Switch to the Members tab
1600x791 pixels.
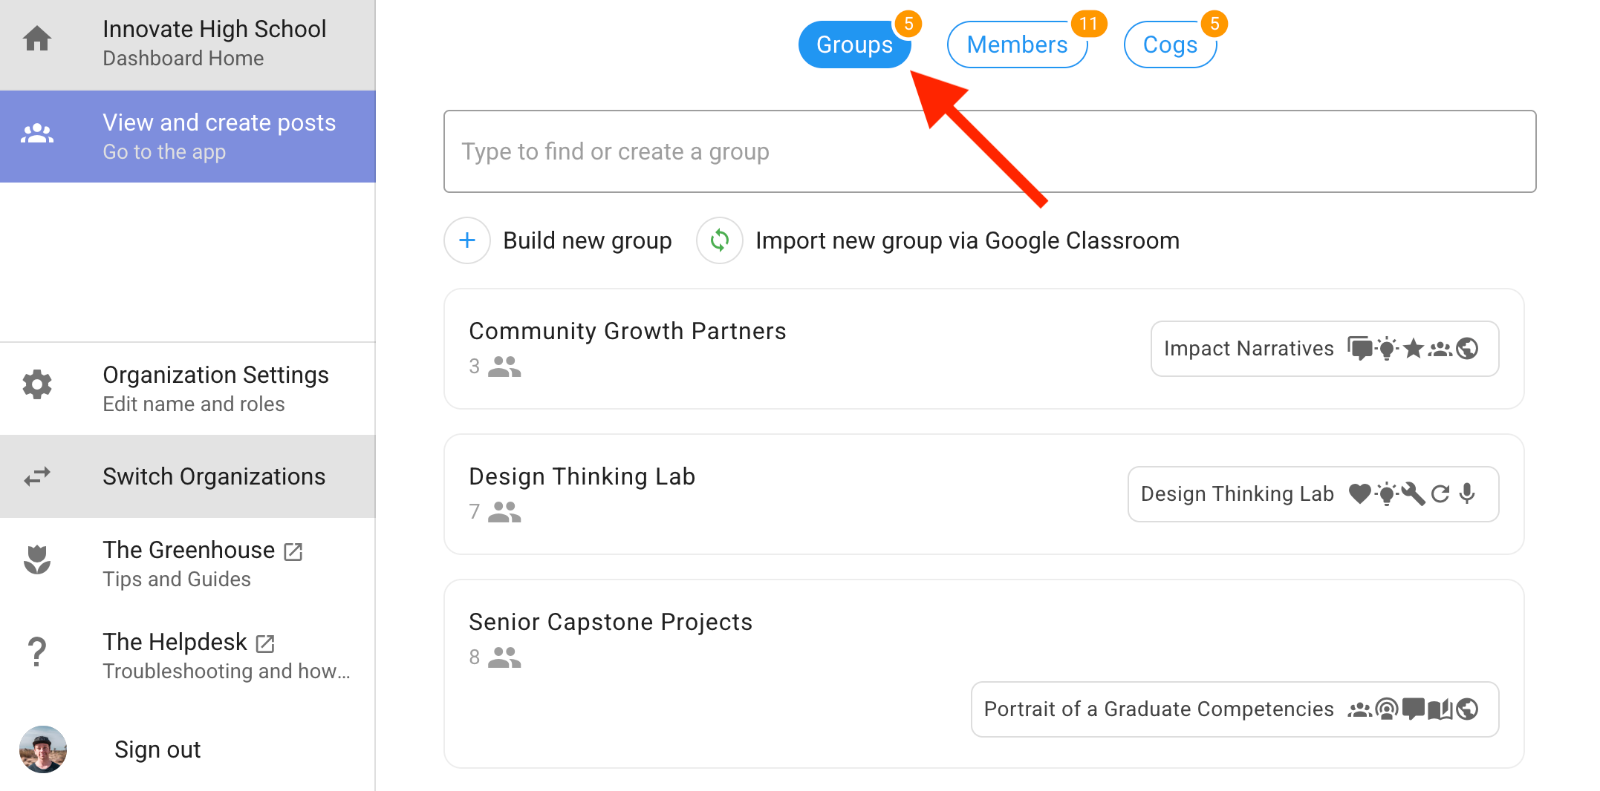[x=1017, y=44]
